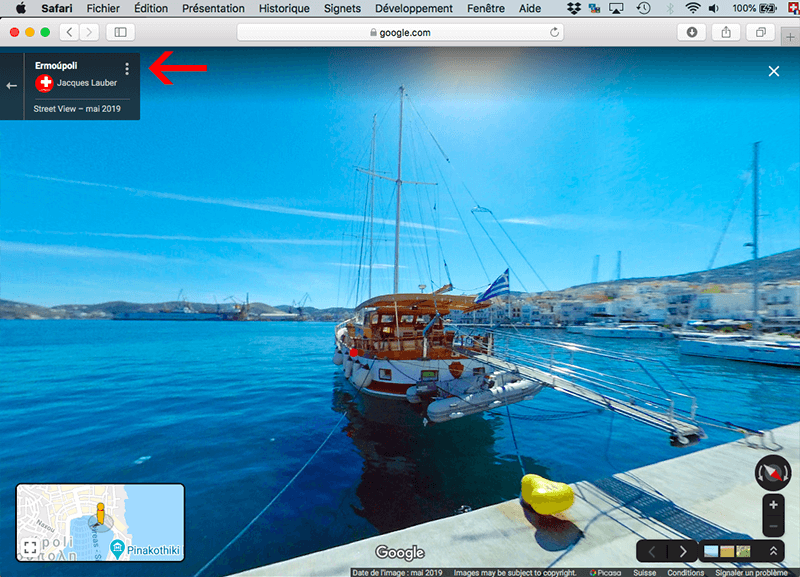The height and width of the screenshot is (577, 800).
Task: Select the second sandy-colored photo thumbnail
Action: (727, 551)
